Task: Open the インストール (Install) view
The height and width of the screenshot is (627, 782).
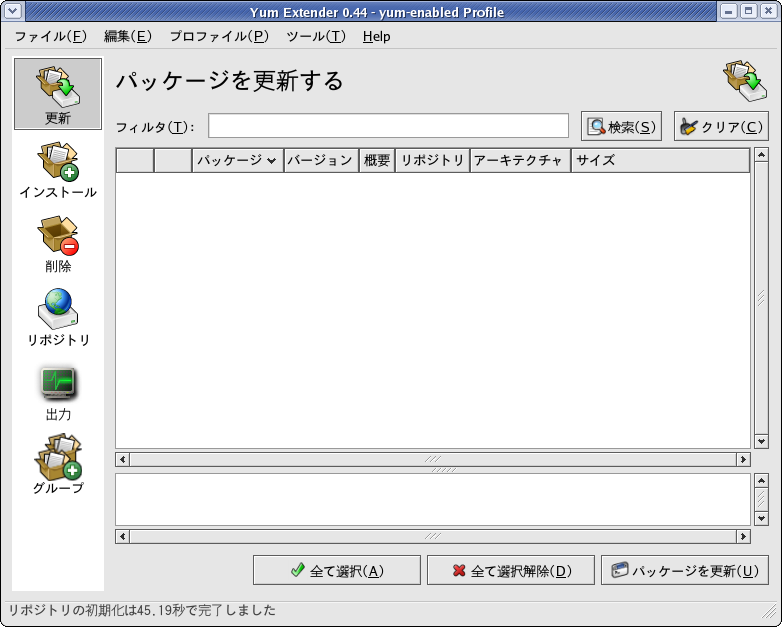Action: (58, 170)
